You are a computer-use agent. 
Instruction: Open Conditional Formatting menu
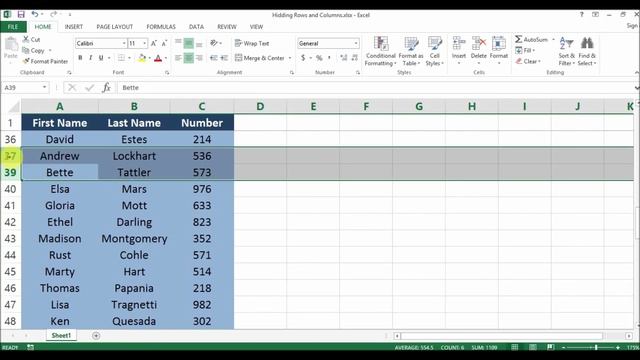point(380,51)
